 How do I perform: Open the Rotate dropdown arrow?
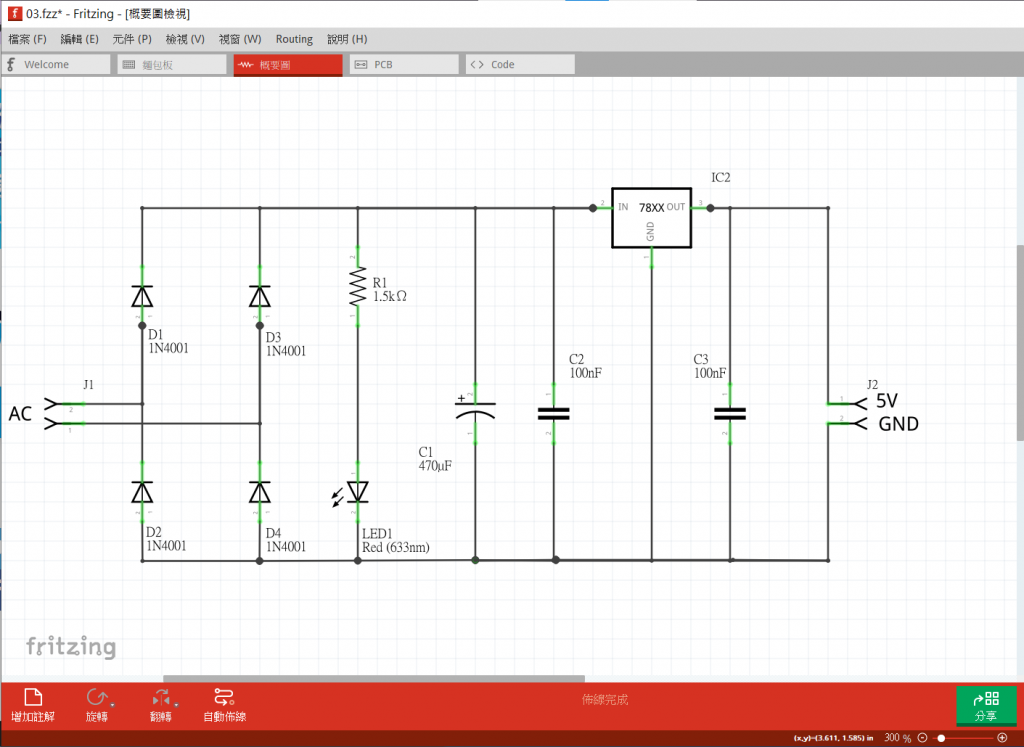coord(112,705)
